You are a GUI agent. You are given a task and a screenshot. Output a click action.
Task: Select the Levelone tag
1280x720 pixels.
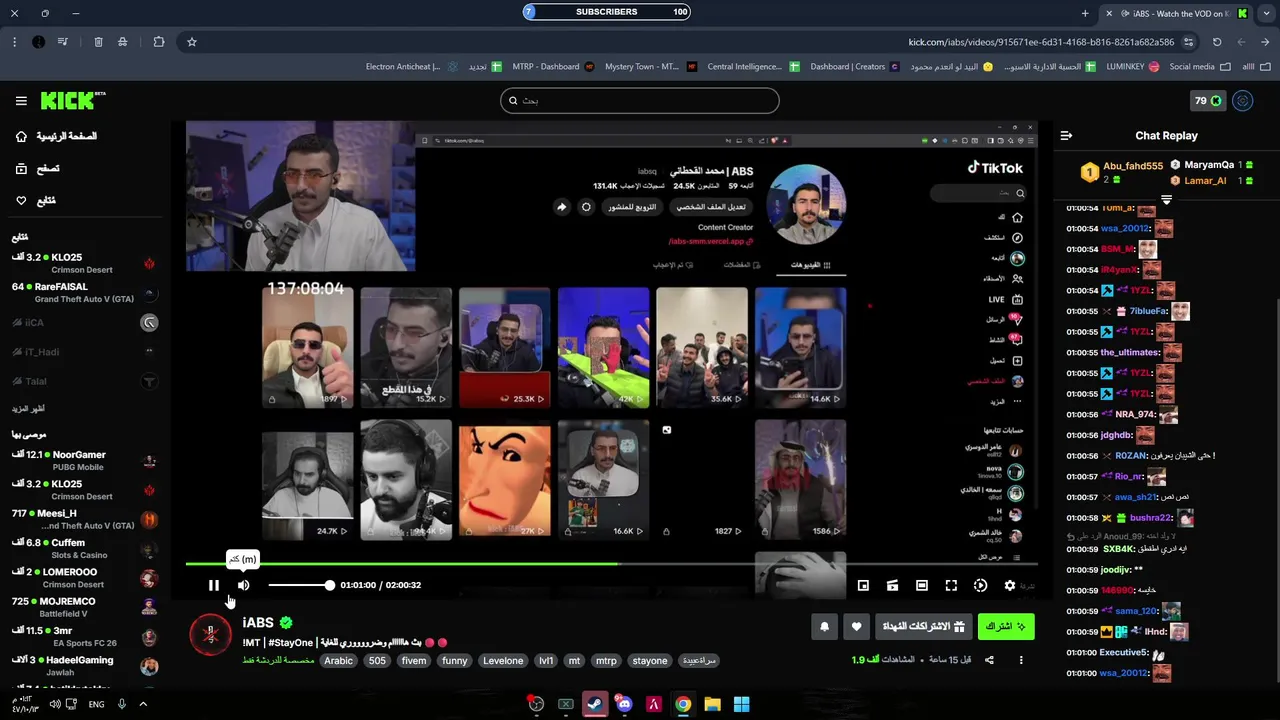(503, 661)
